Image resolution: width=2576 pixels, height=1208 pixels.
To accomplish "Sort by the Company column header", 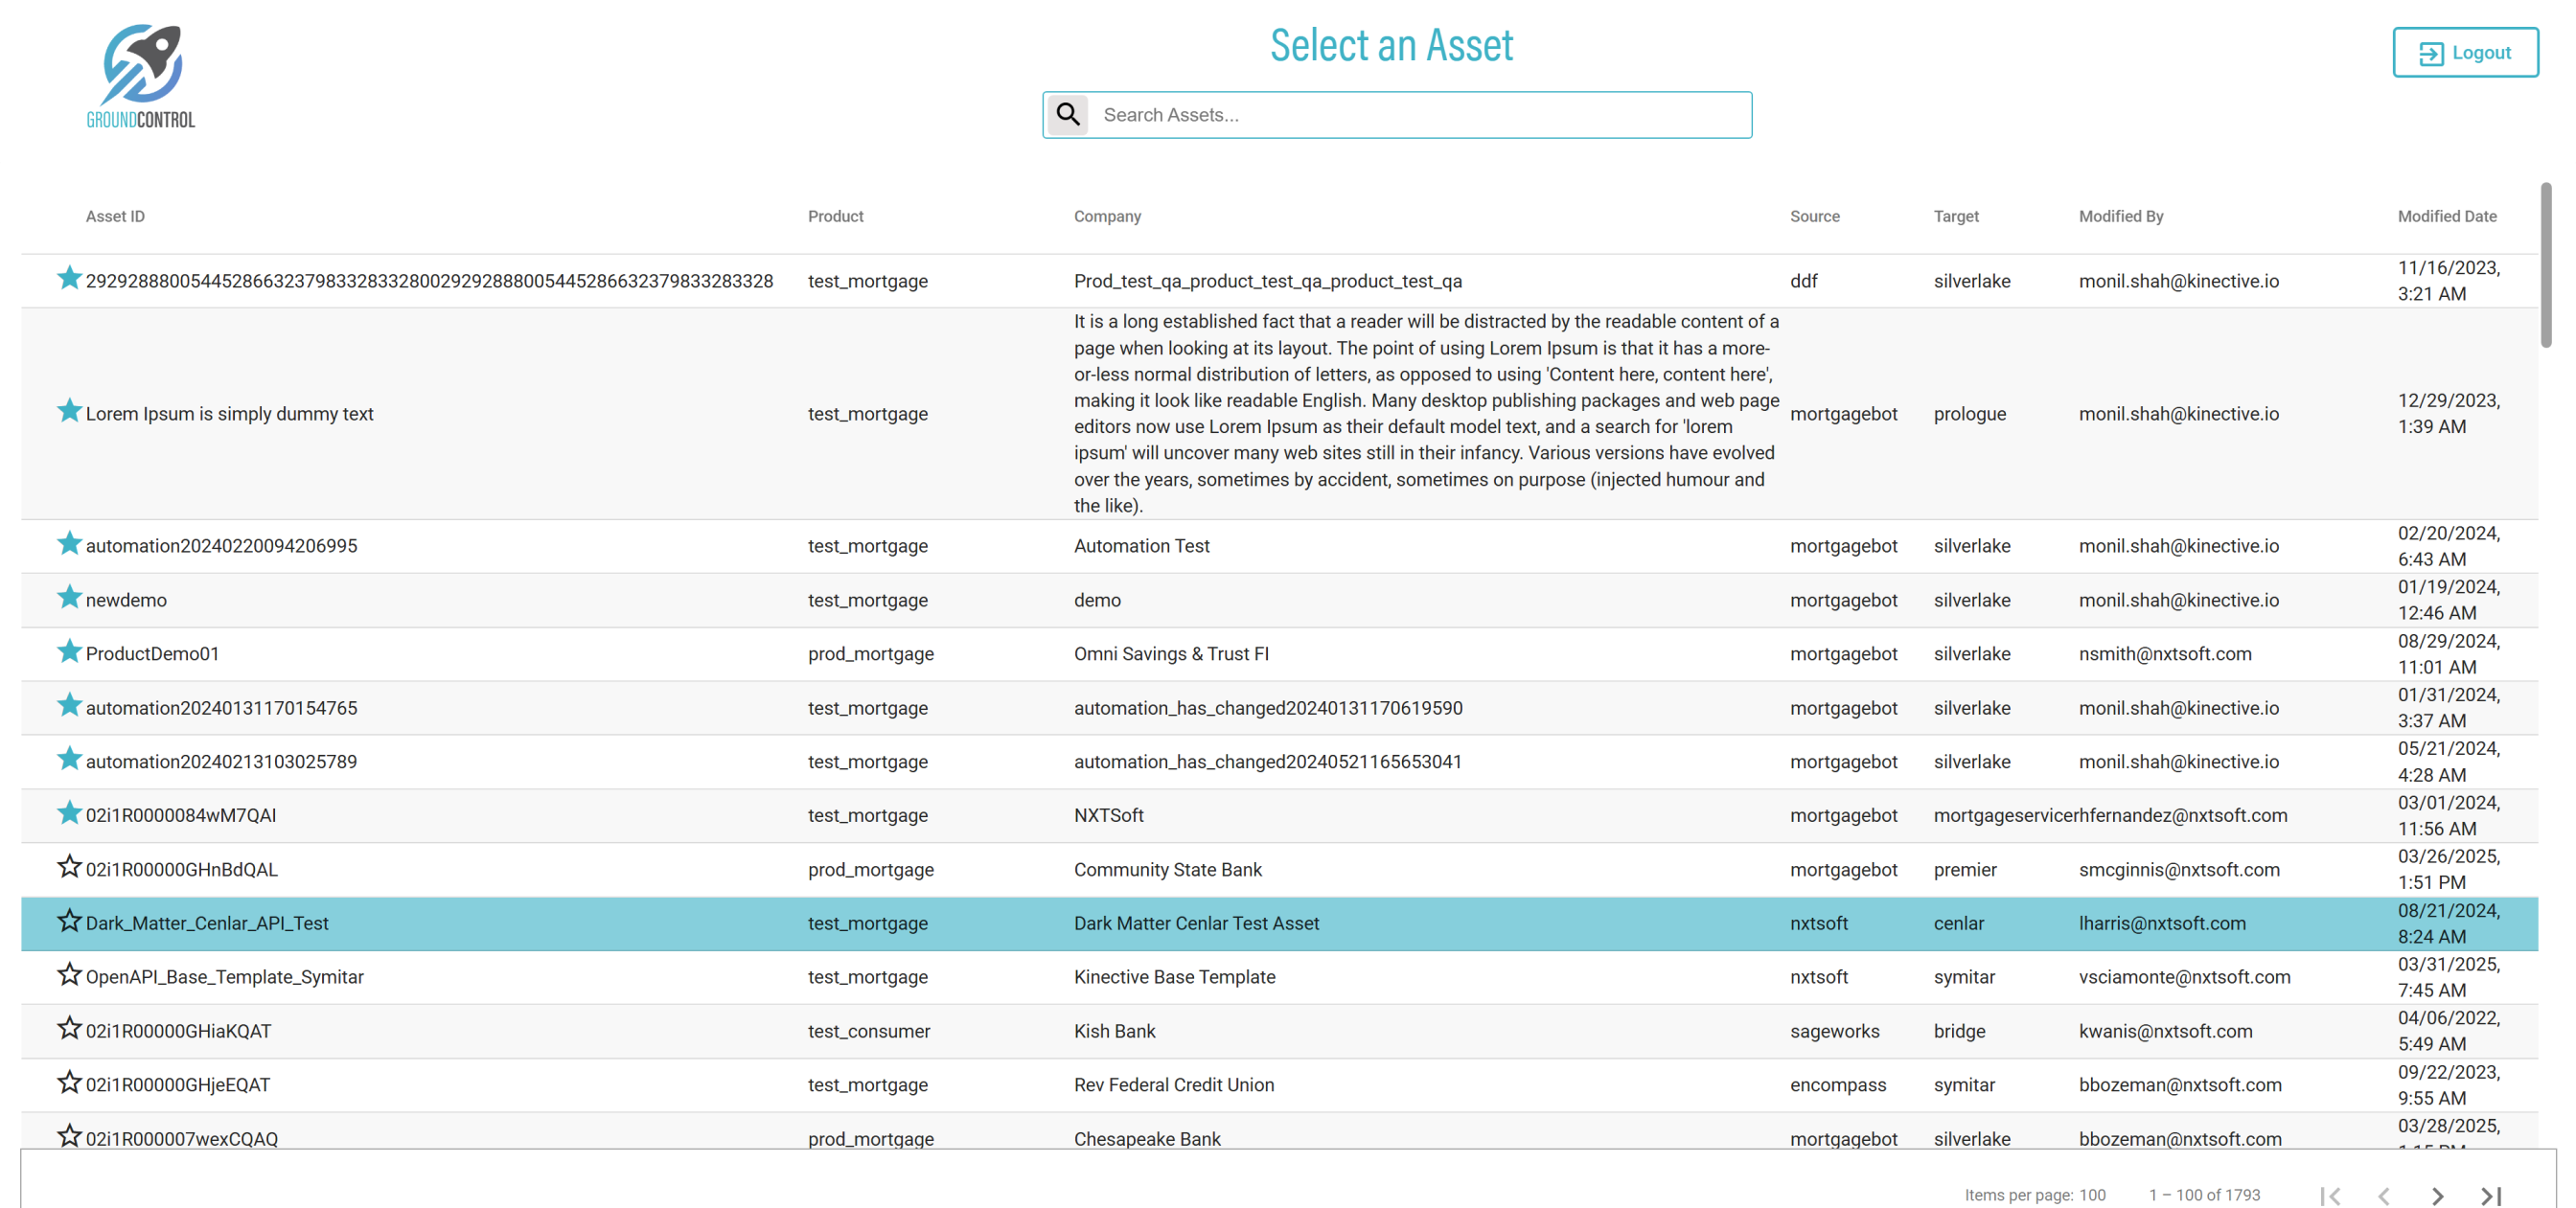I will pos(1107,216).
